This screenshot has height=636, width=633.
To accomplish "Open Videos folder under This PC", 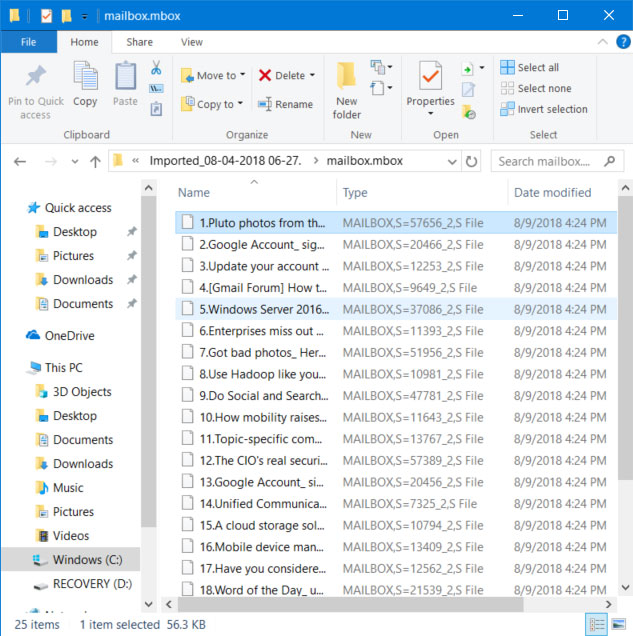I will coord(62,535).
